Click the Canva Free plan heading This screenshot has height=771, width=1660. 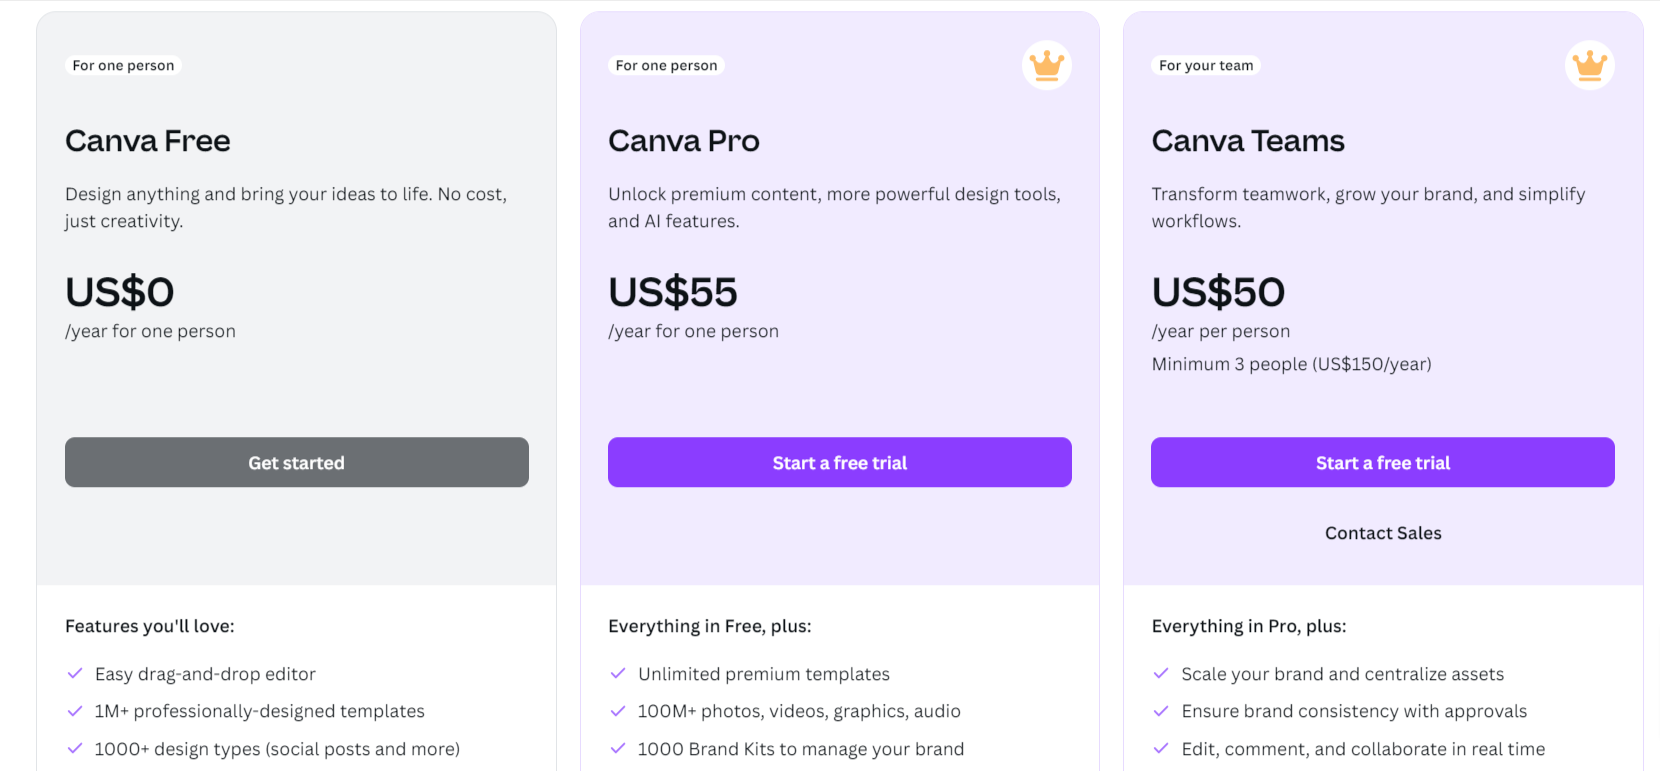148,141
